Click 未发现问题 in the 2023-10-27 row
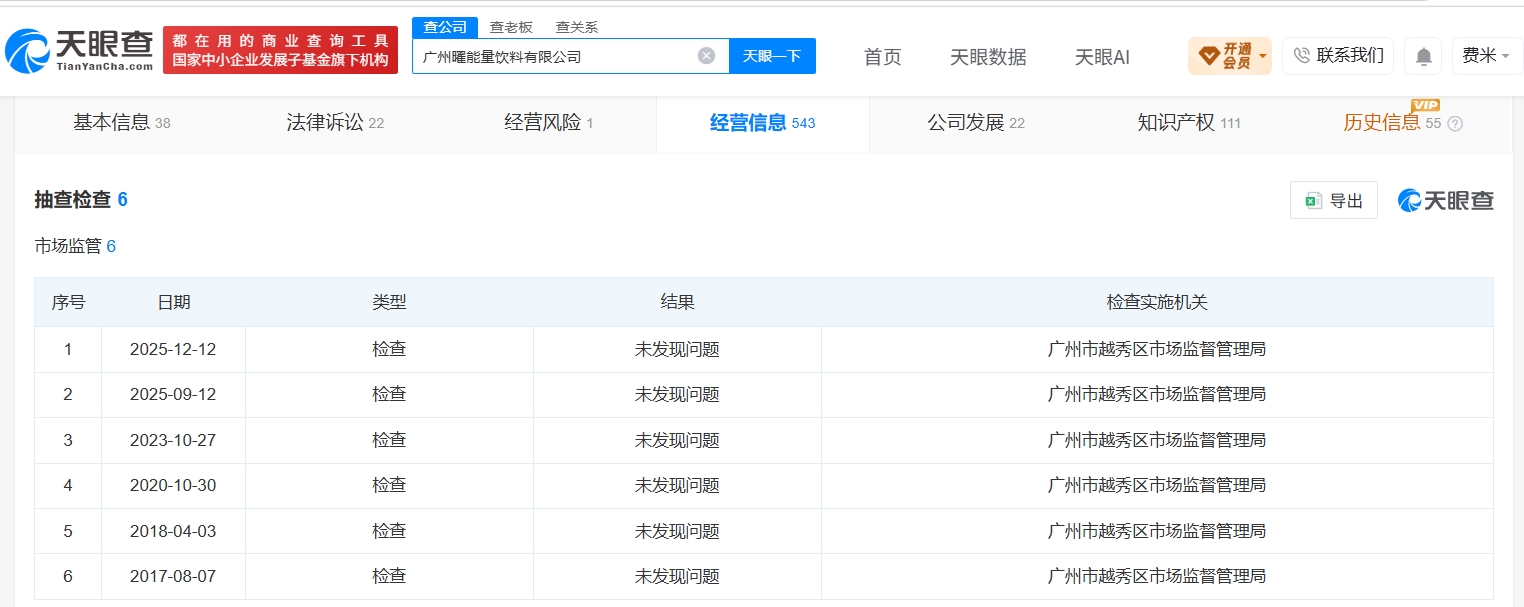 pyautogui.click(x=677, y=440)
